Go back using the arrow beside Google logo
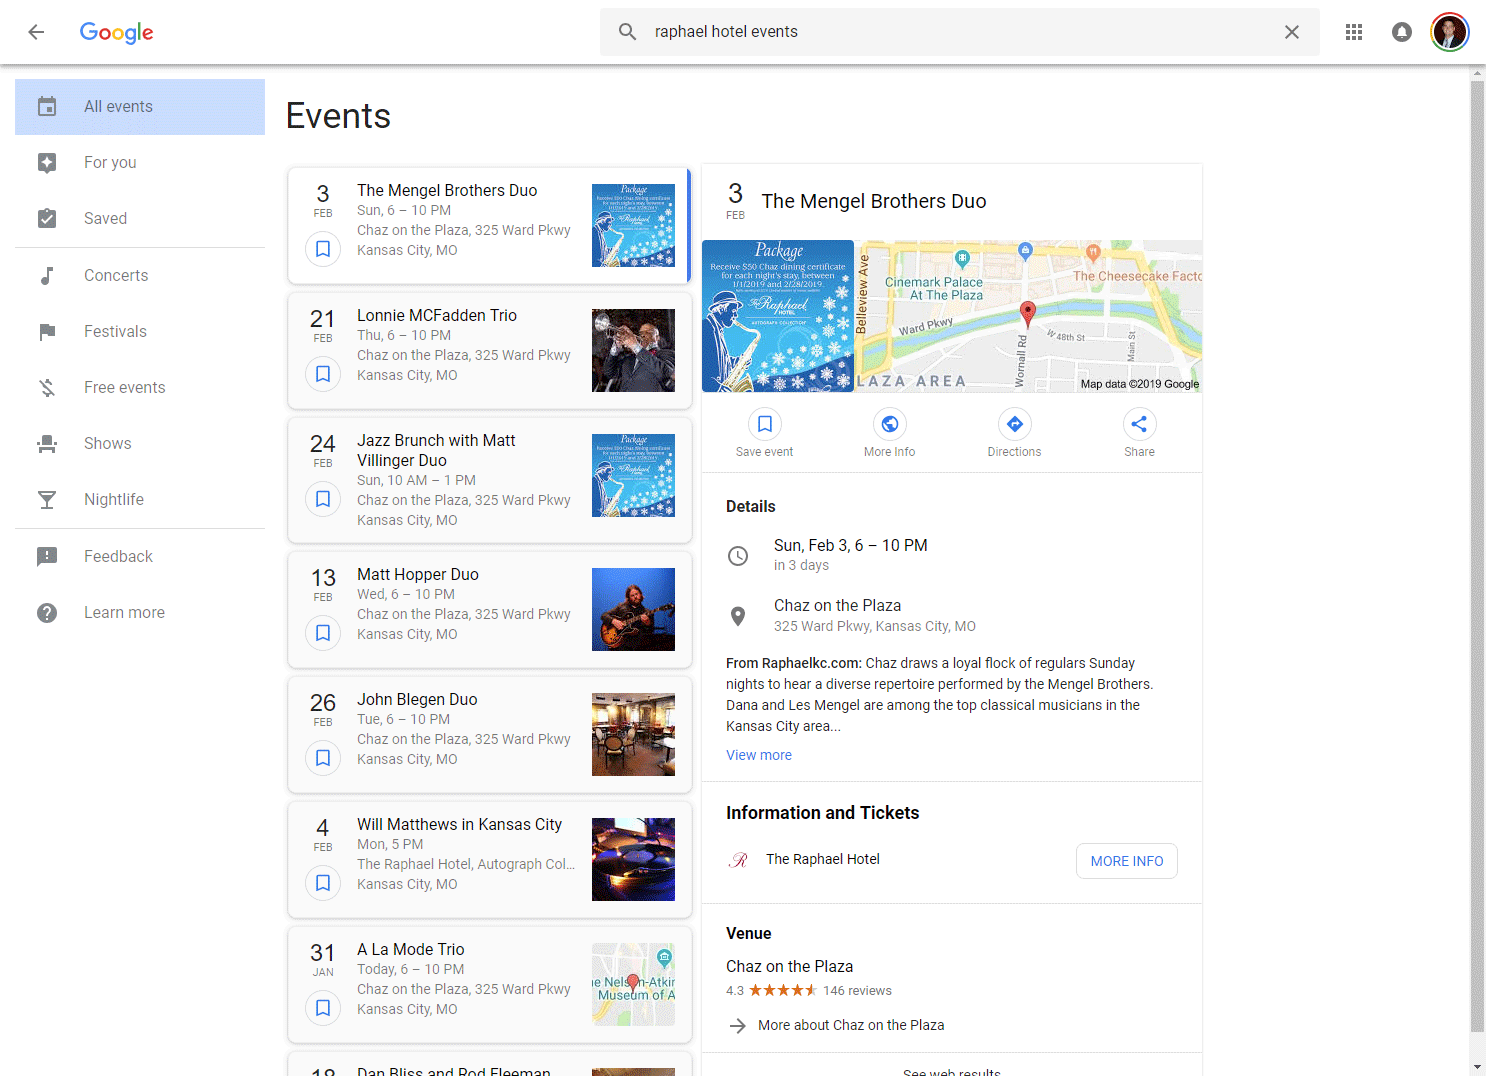The height and width of the screenshot is (1080, 1486). (36, 32)
